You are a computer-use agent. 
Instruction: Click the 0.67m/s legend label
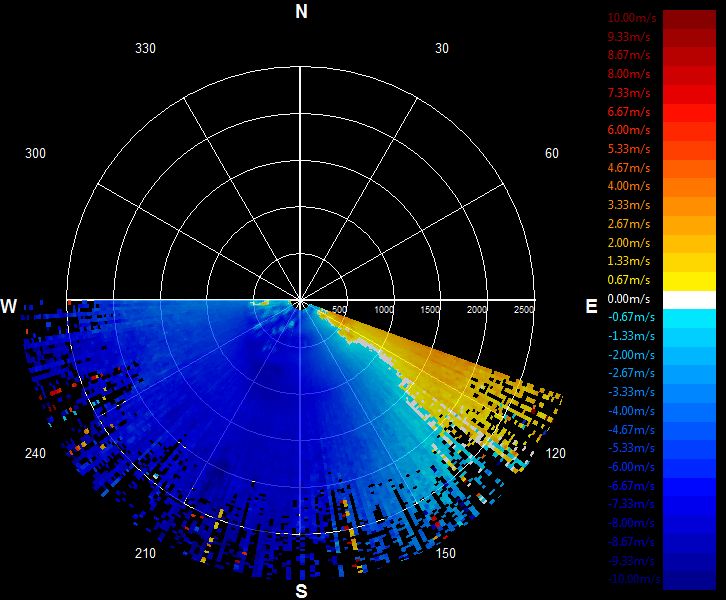click(x=629, y=280)
